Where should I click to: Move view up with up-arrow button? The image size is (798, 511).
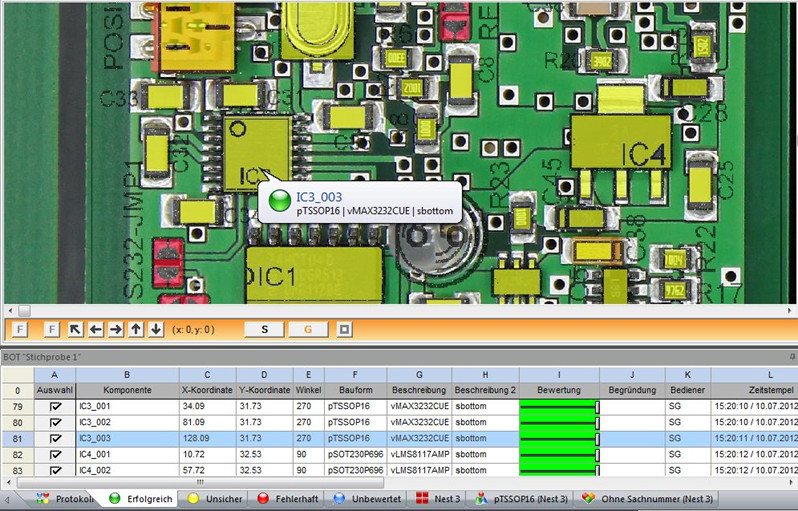136,329
